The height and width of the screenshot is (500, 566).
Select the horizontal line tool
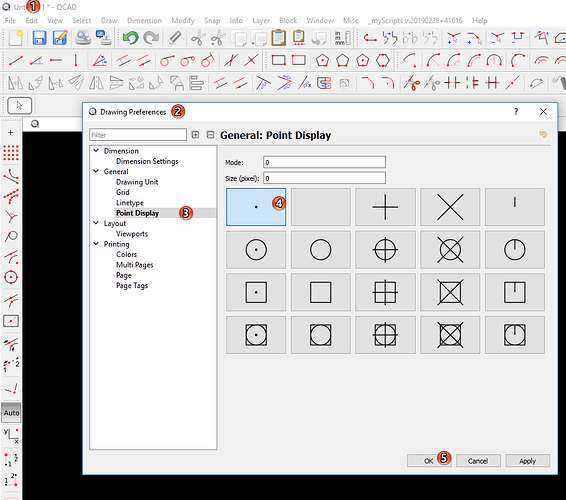[56, 60]
